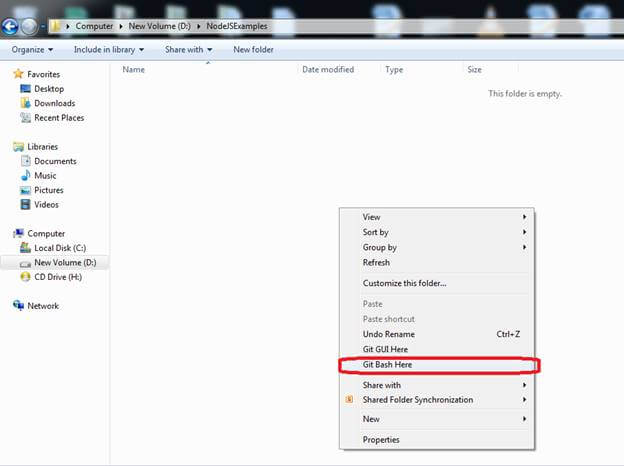Select Videos label under Libraries
The image size is (624, 466).
(46, 205)
